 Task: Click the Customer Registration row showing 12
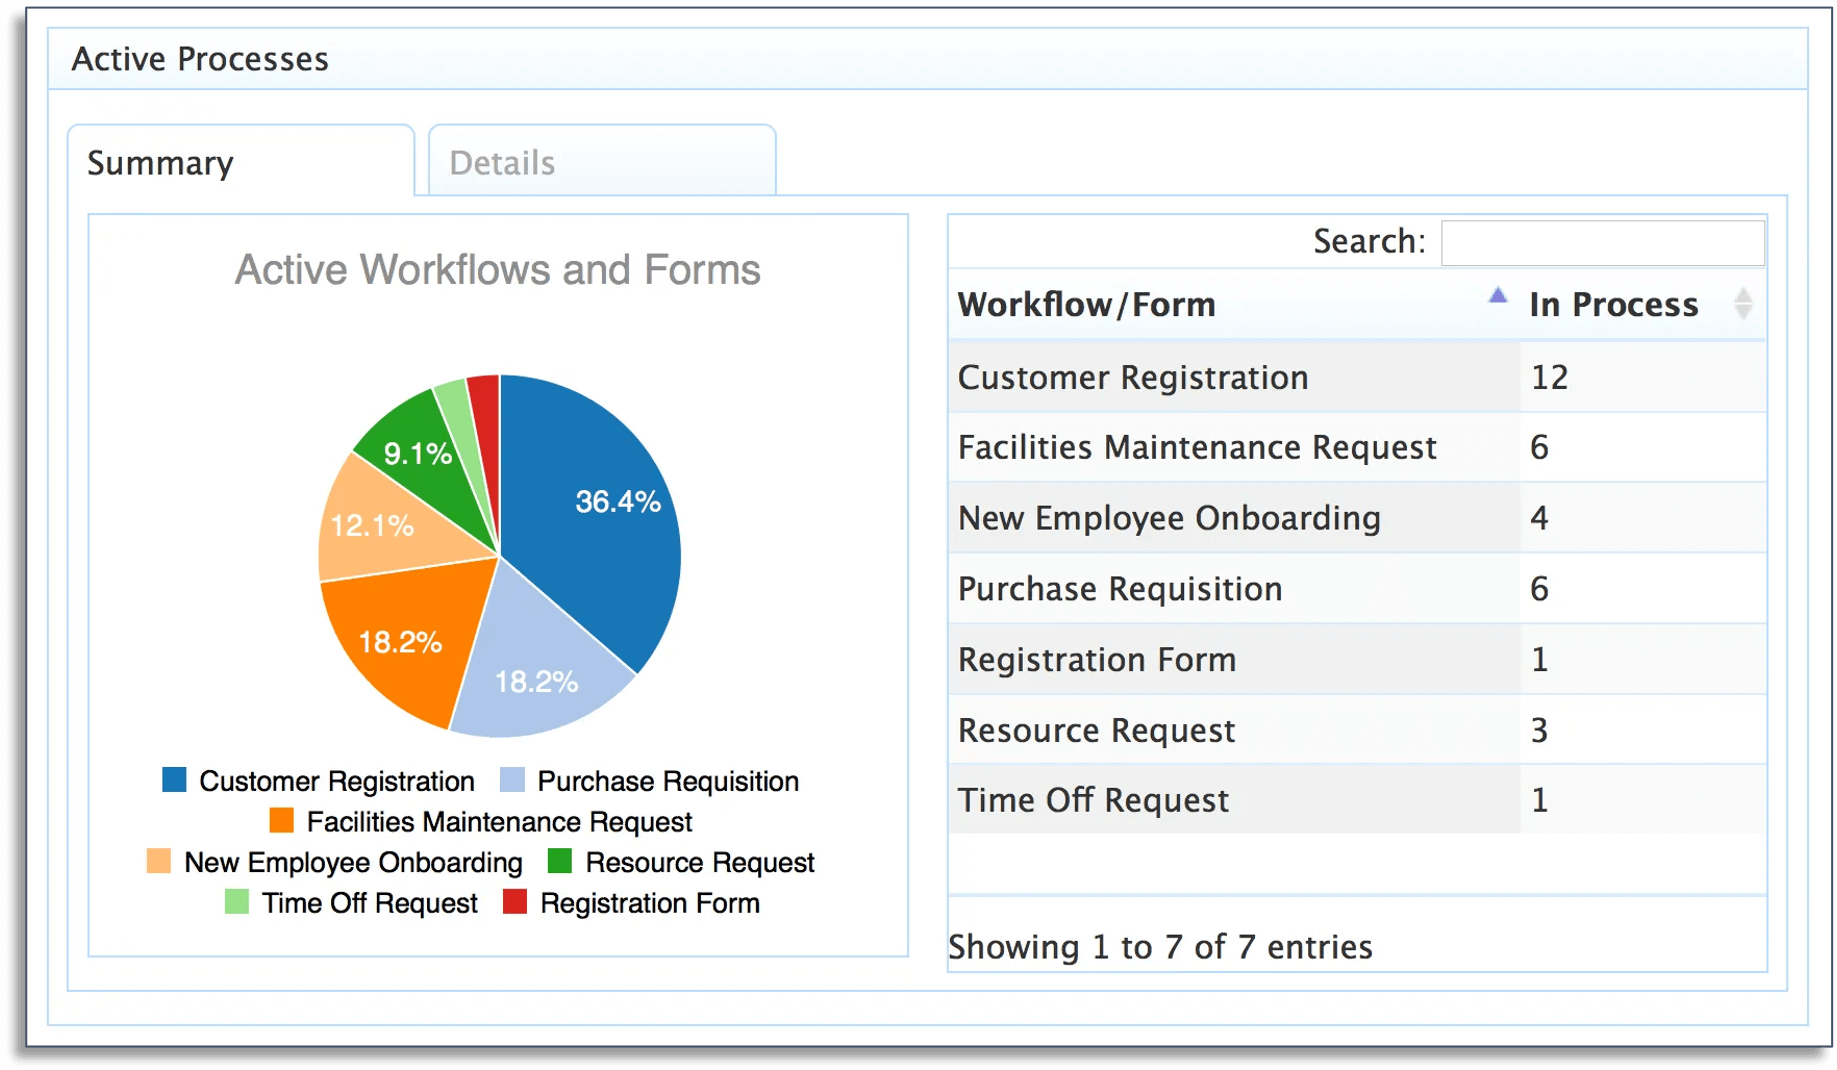pyautogui.click(x=1132, y=377)
